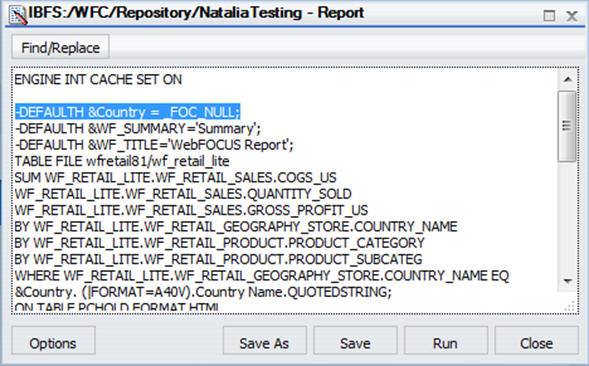Close the window using the X icon
Image resolution: width=589 pixels, height=366 pixels.
[x=572, y=16]
